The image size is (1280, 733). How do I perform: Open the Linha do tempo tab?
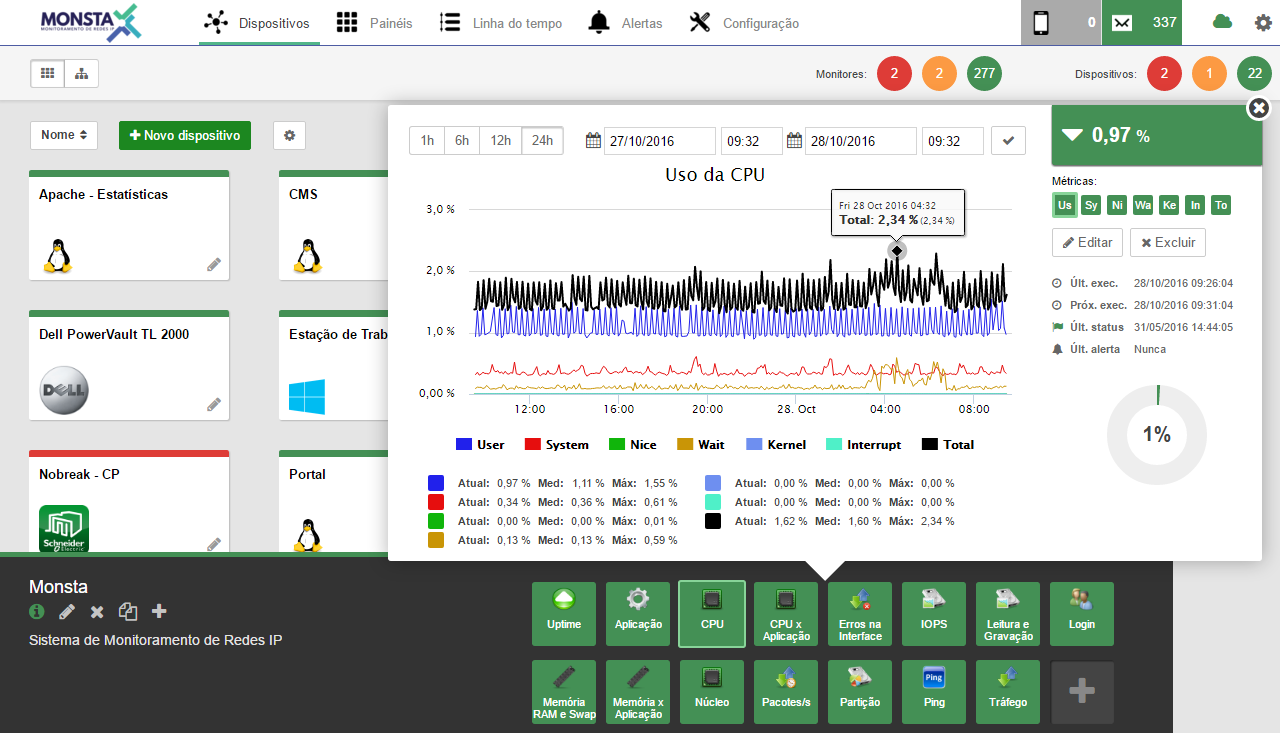pos(501,23)
